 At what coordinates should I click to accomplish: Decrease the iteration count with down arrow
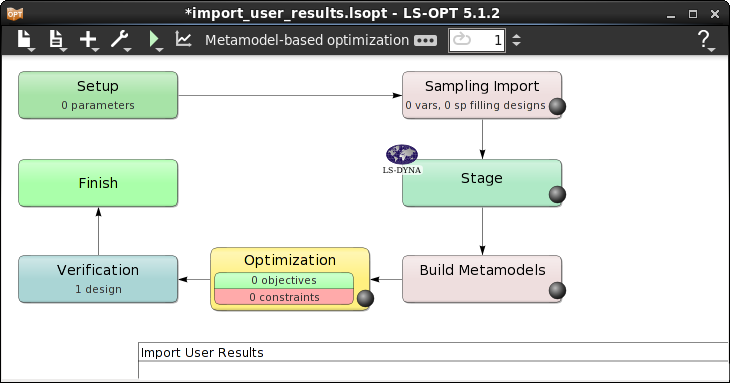coord(516,44)
